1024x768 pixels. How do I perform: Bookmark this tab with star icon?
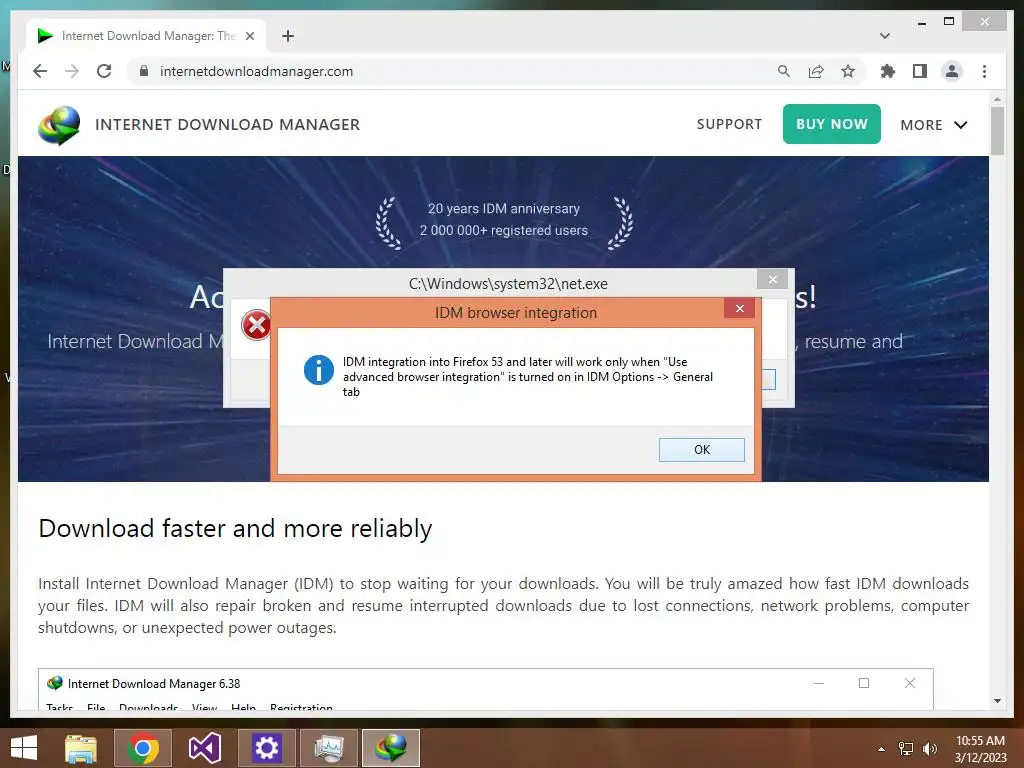[x=848, y=71]
